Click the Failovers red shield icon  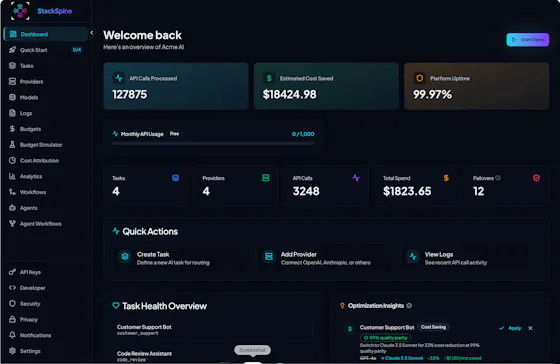click(x=536, y=178)
